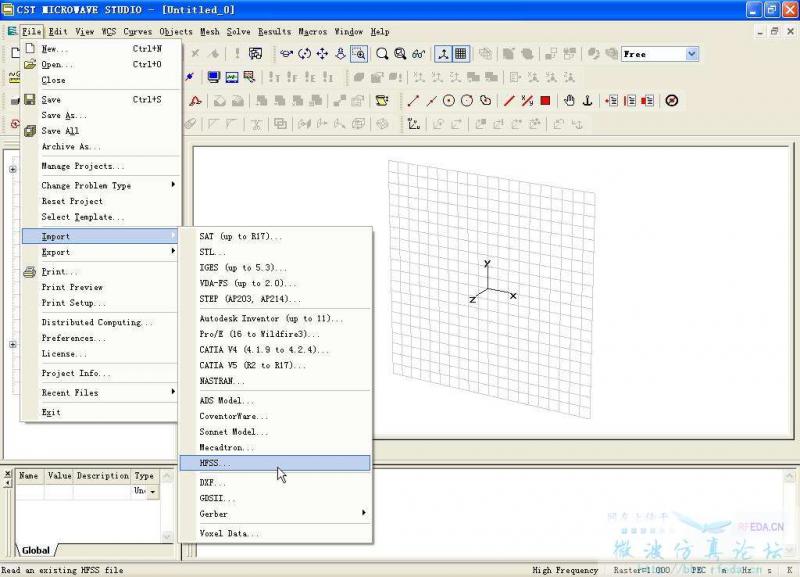The width and height of the screenshot is (800, 577).
Task: Choose Archive As in File menu
Action: [x=101, y=146]
